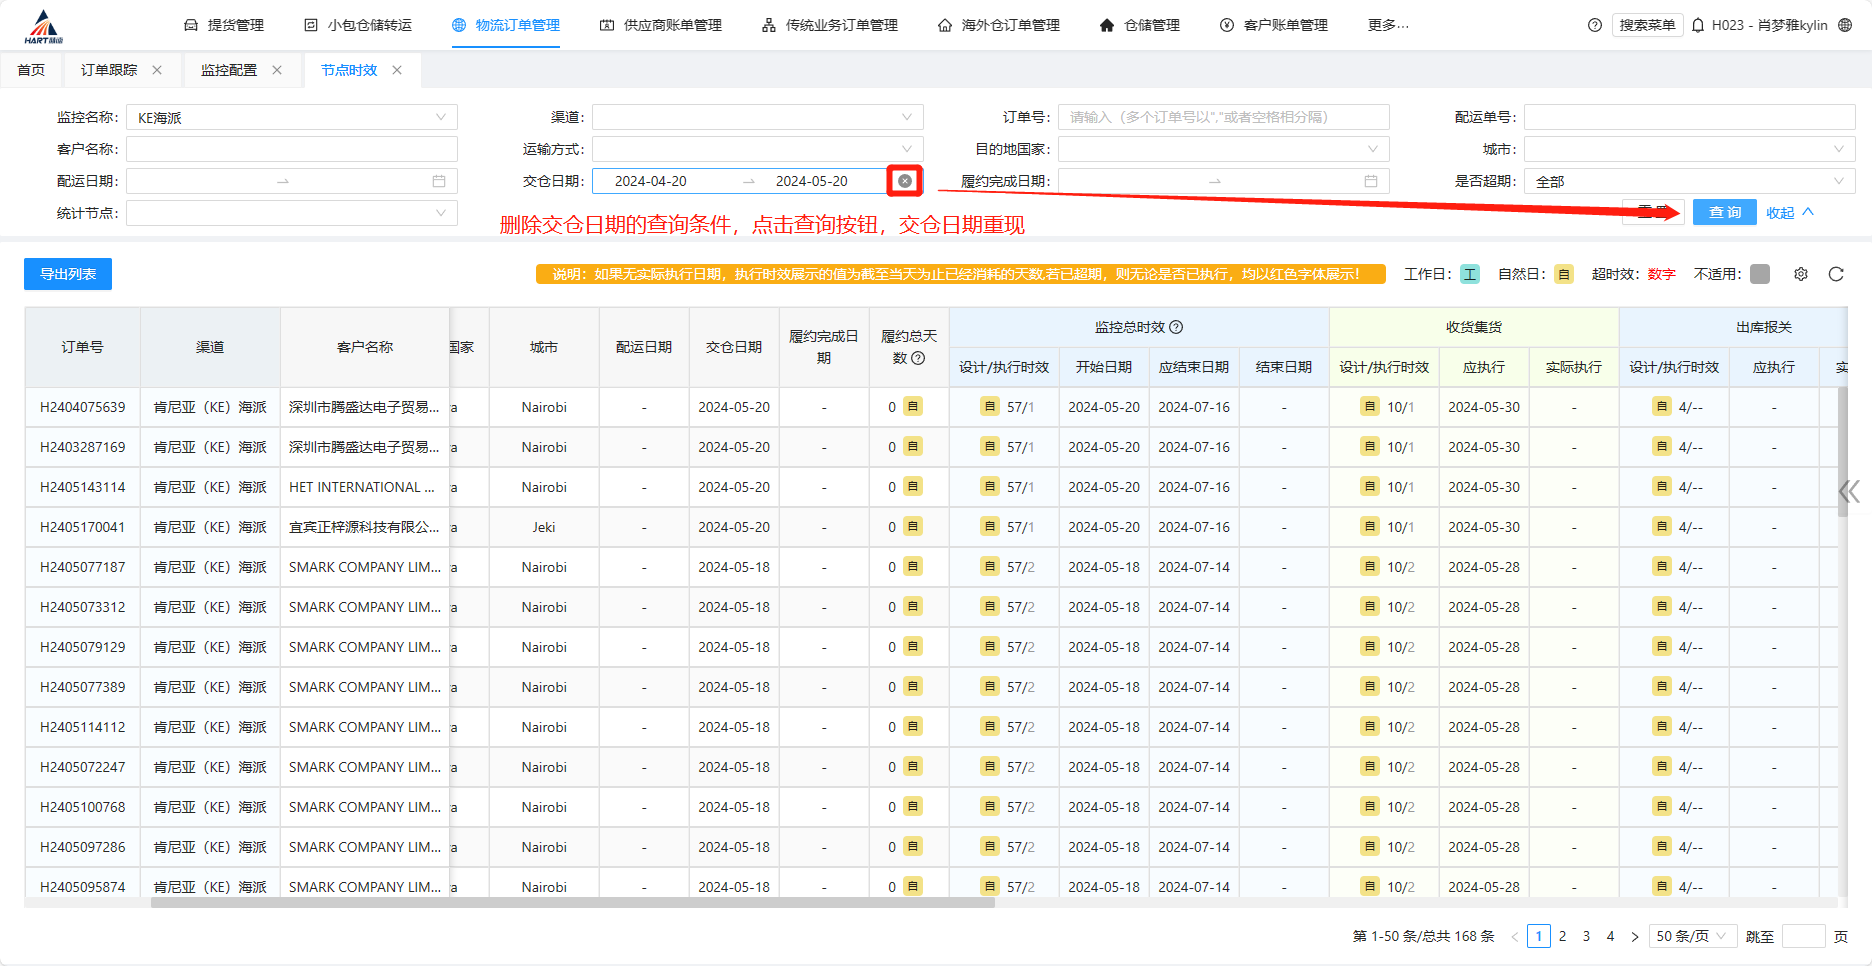Close the 订单跟踪 tab
The width and height of the screenshot is (1872, 966).
click(157, 70)
